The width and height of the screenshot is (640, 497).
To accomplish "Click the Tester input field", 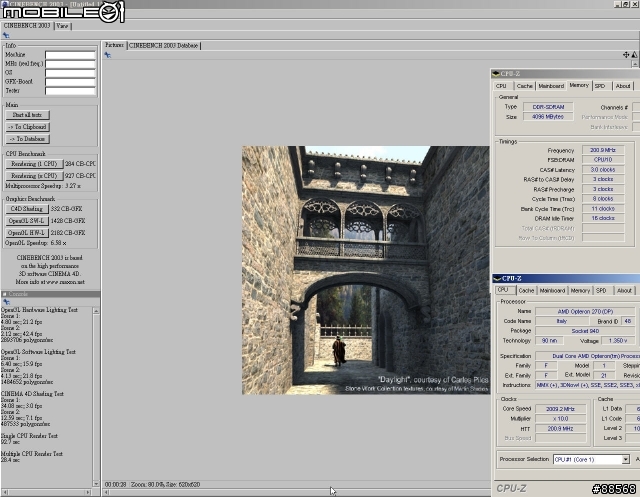I will tap(70, 91).
